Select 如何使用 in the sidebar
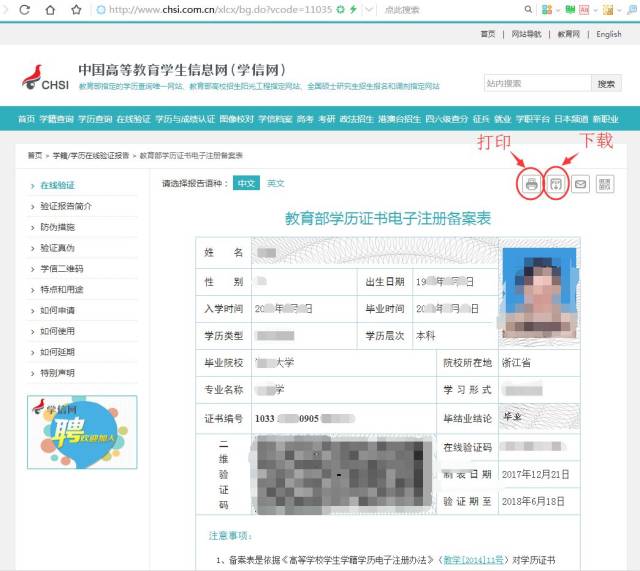 click(58, 331)
